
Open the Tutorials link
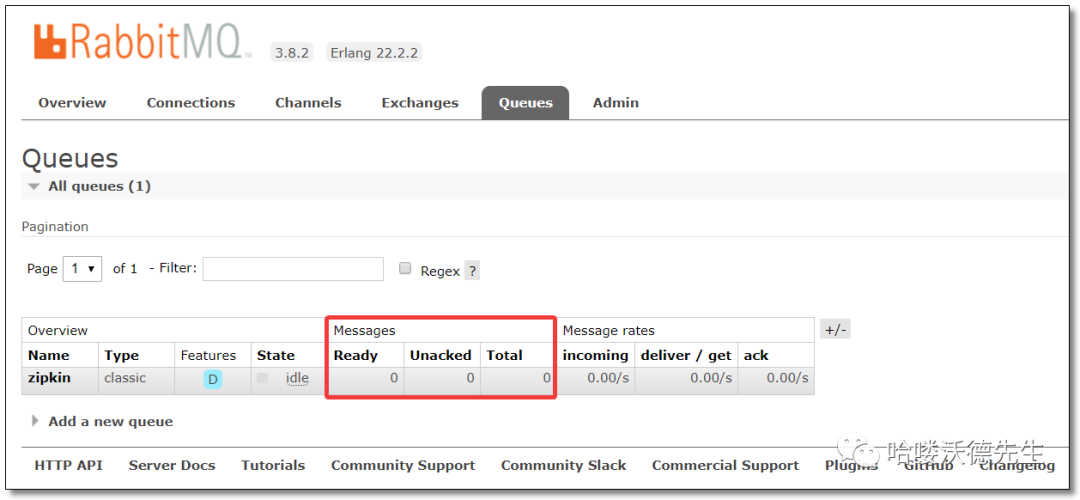273,466
